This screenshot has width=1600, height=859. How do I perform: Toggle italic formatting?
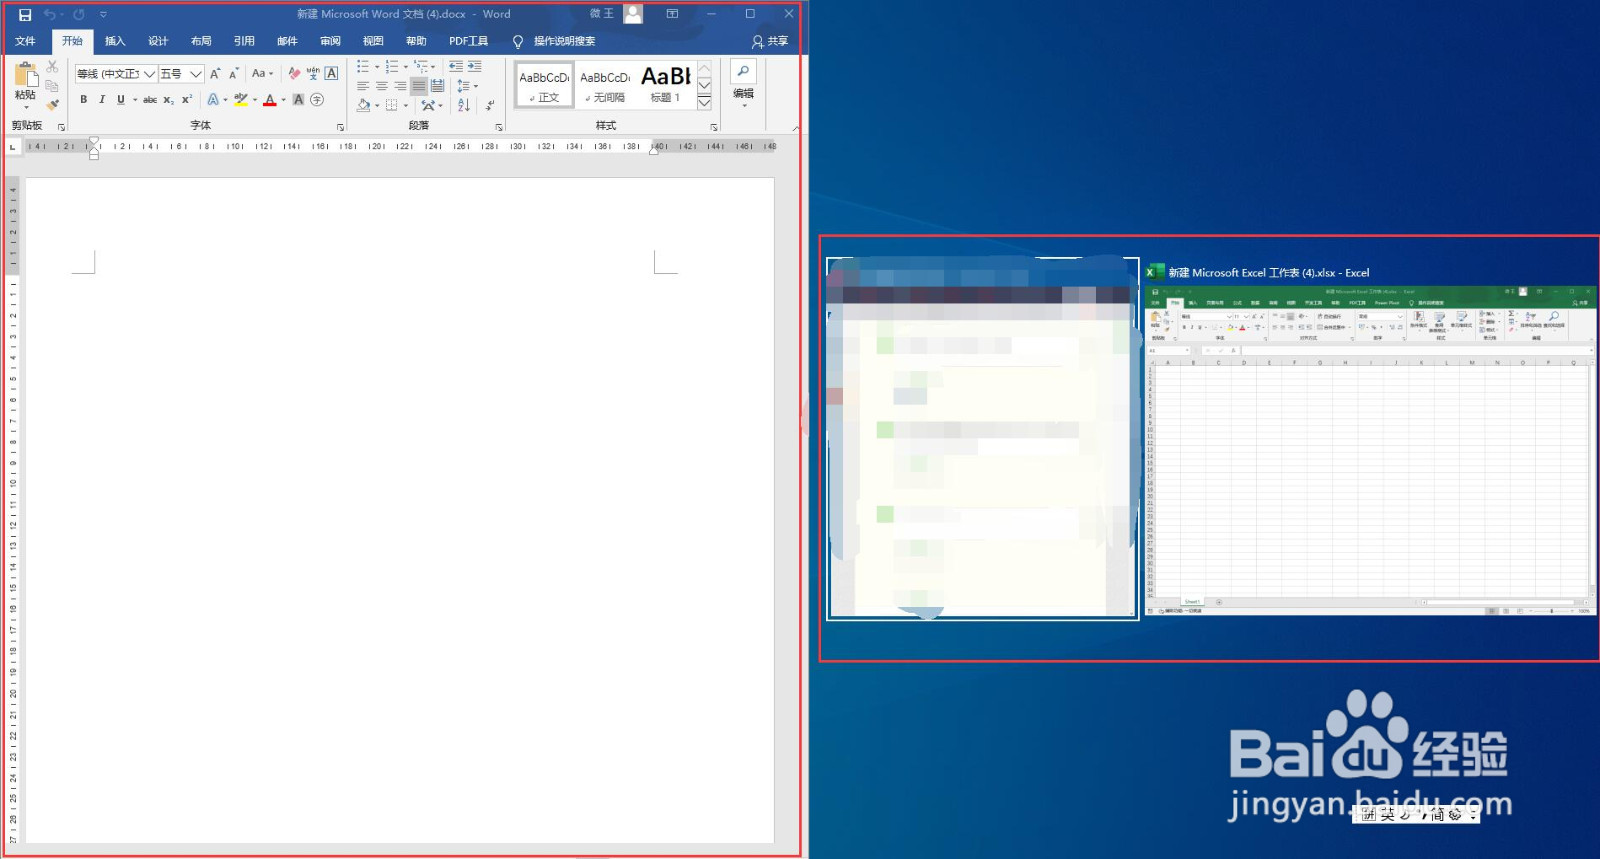pos(102,100)
